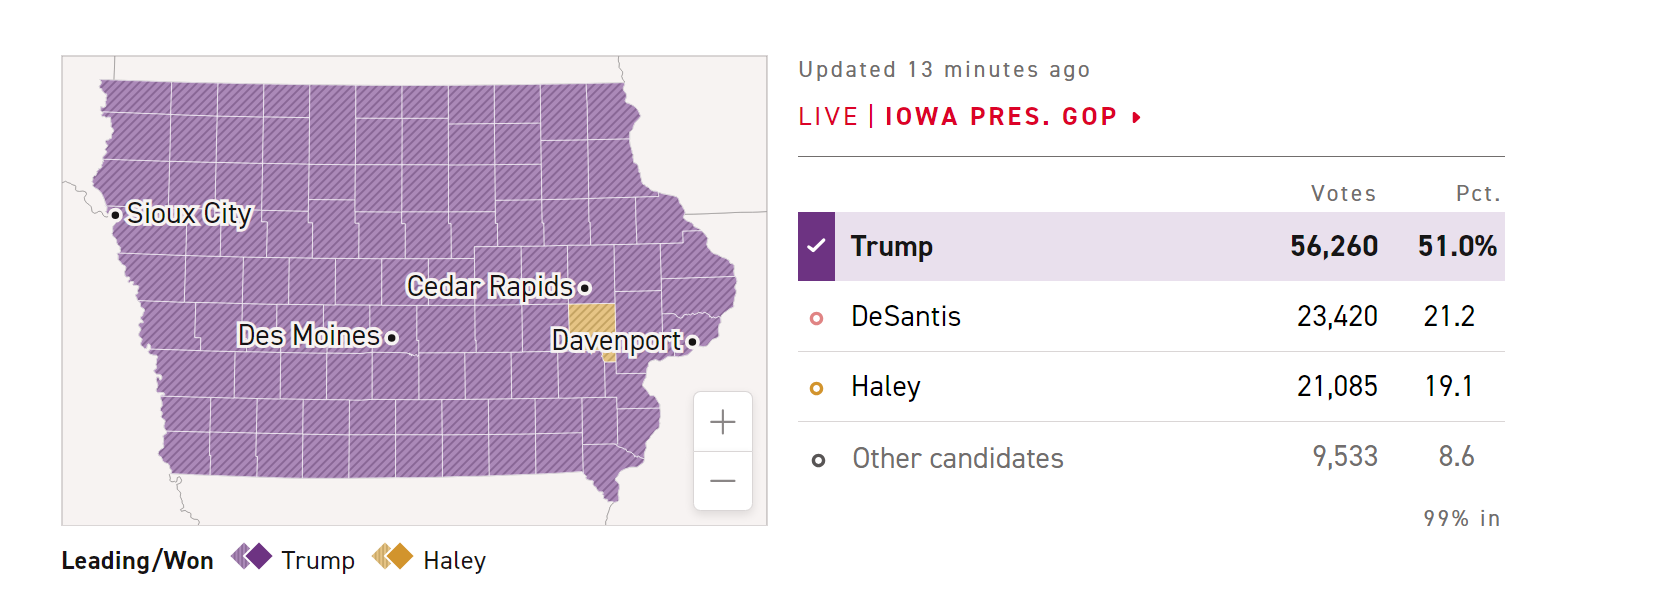Click the Cedar Rapids marker dot
The width and height of the screenshot is (1669, 609).
pos(585,289)
